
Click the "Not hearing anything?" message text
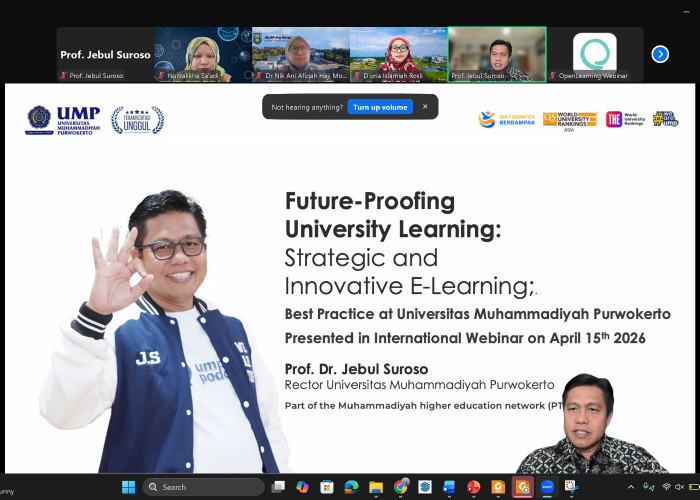[x=307, y=107]
